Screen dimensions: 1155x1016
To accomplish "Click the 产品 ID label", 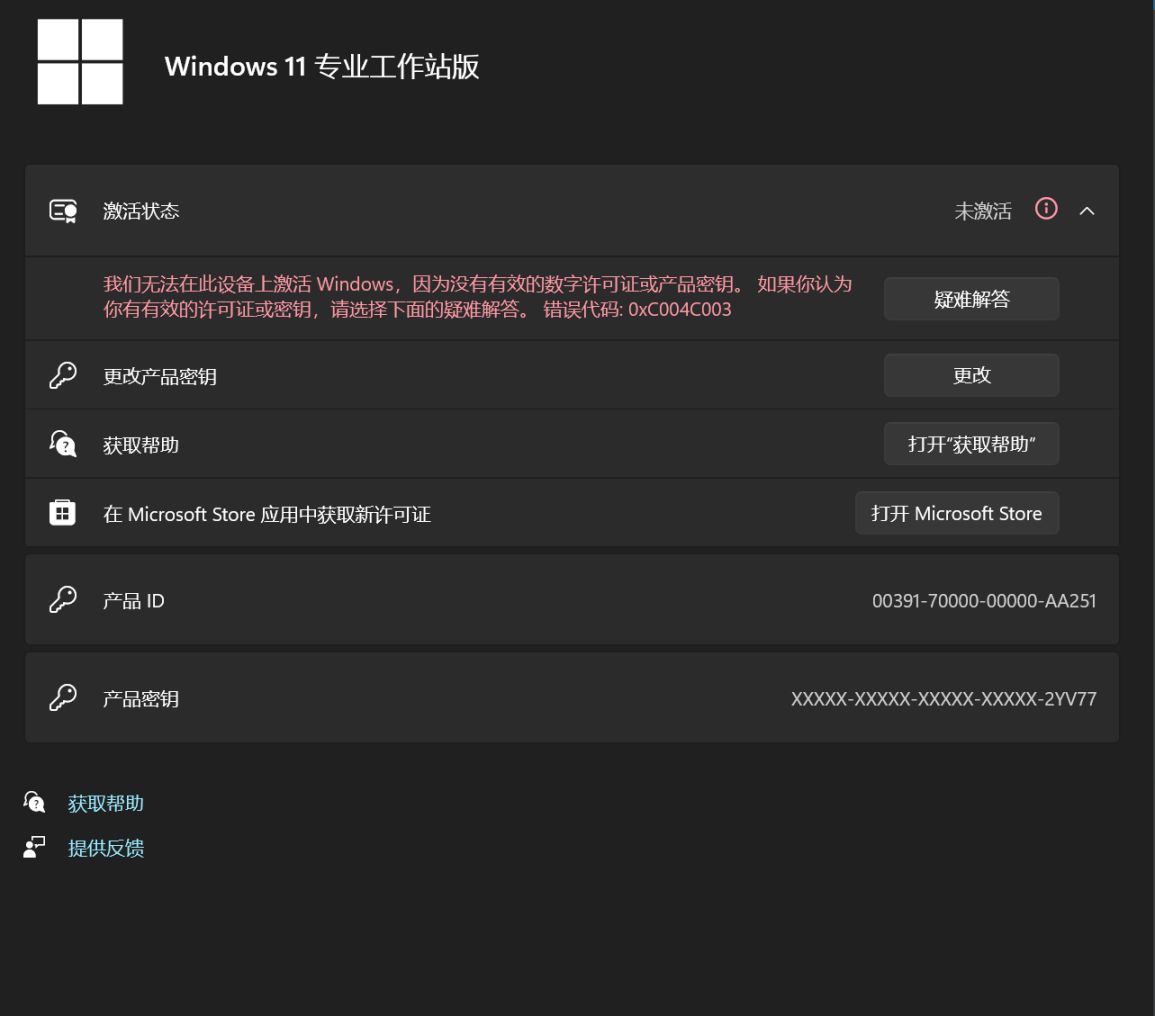I will (133, 601).
